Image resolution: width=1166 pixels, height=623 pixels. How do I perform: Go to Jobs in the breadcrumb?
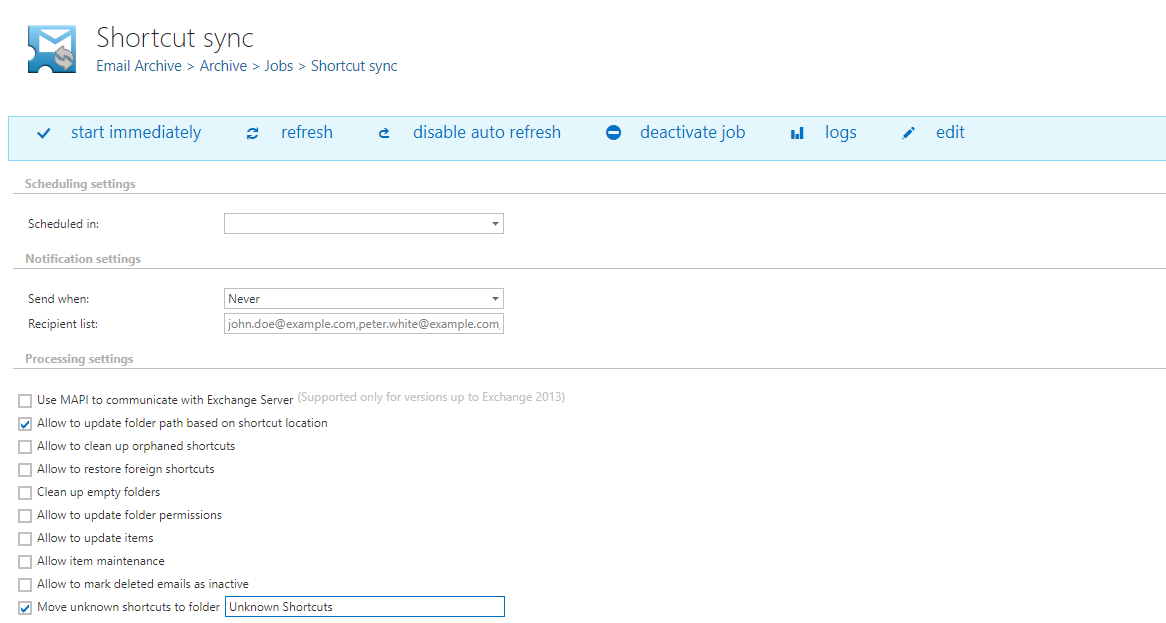pyautogui.click(x=278, y=66)
